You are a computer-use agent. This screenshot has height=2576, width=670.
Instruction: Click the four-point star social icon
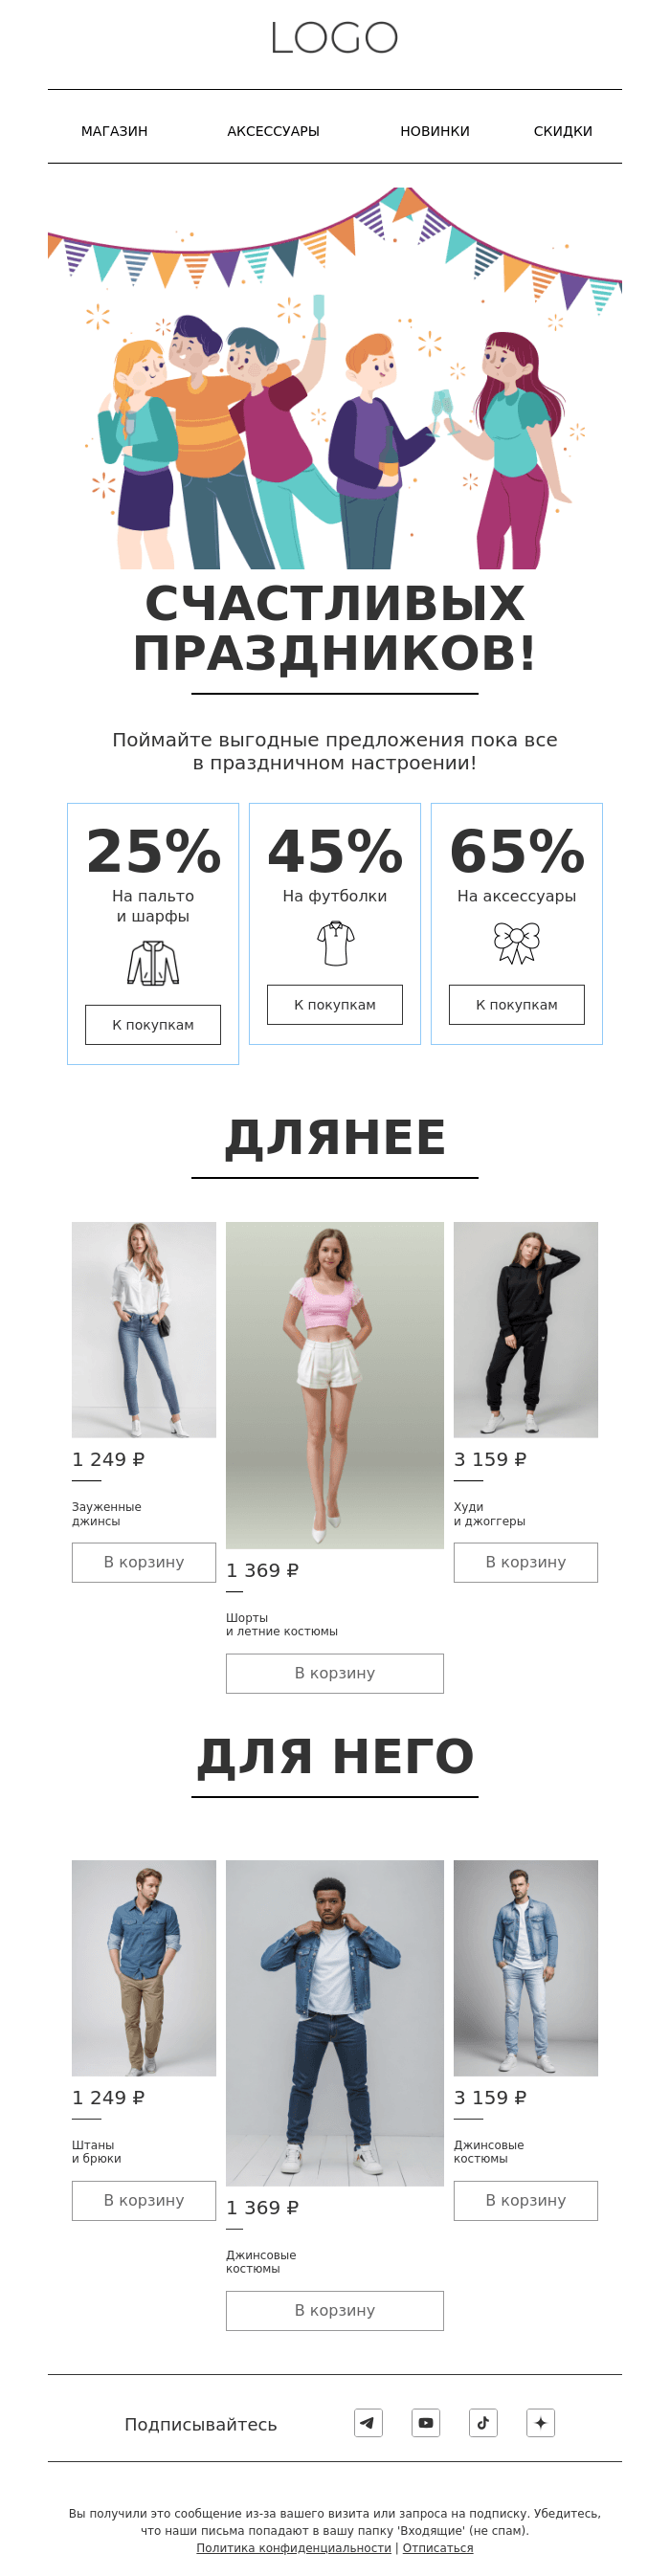tap(541, 2422)
